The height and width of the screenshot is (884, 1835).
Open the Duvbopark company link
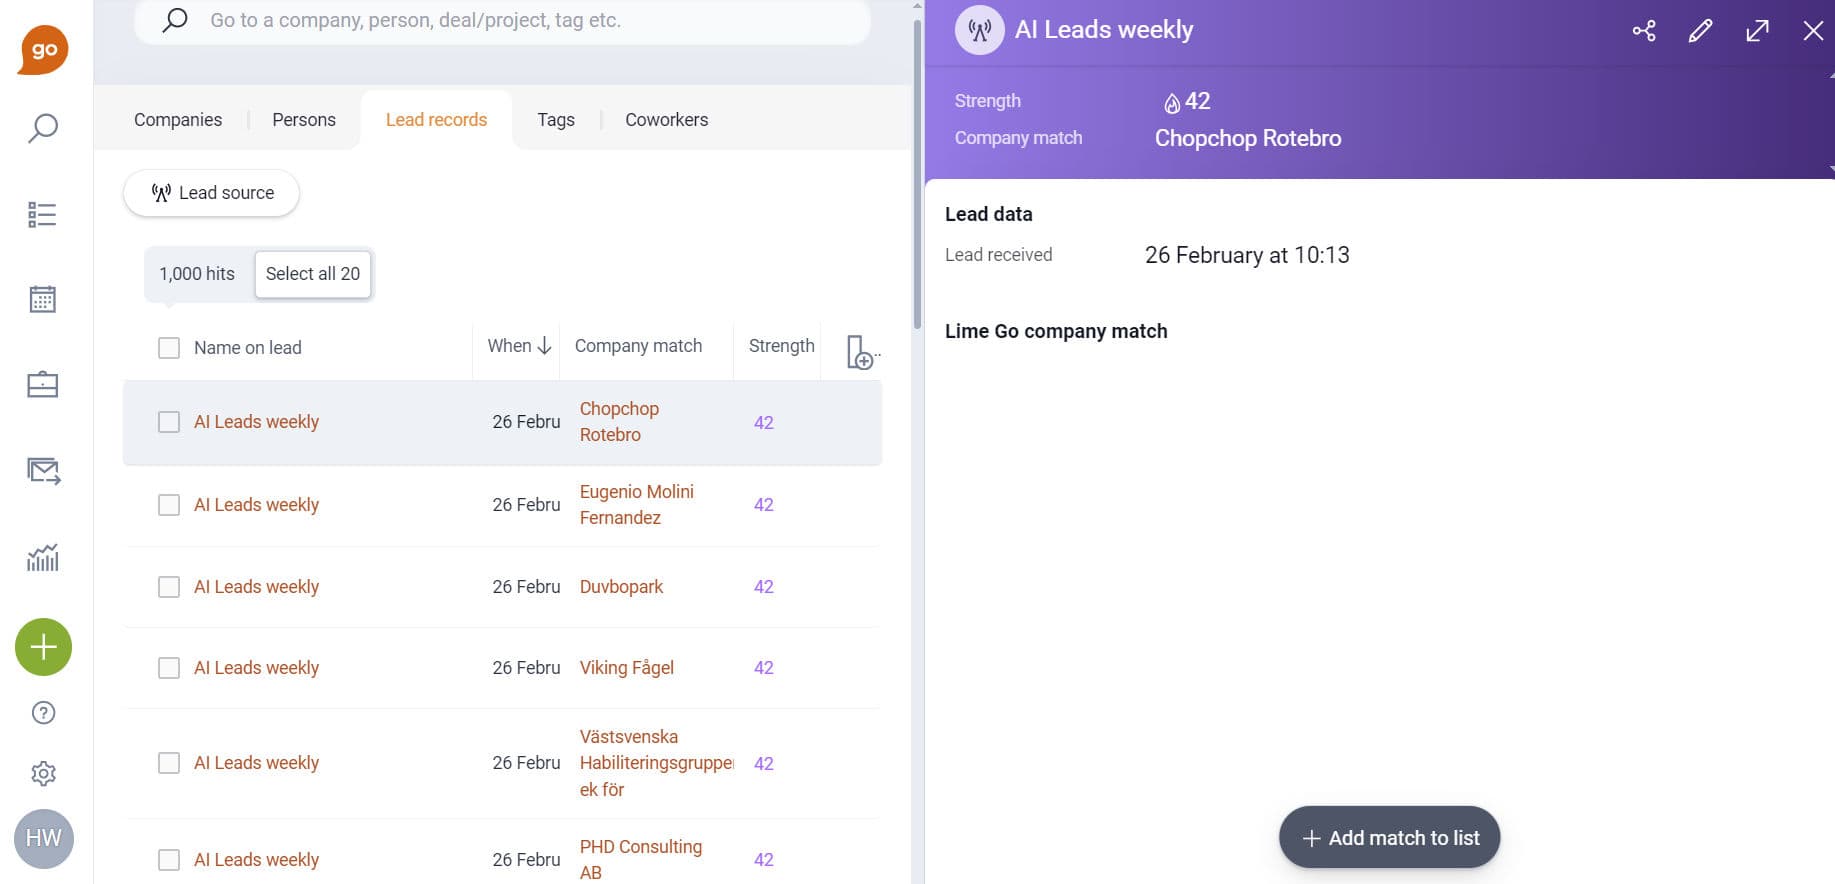pos(621,587)
